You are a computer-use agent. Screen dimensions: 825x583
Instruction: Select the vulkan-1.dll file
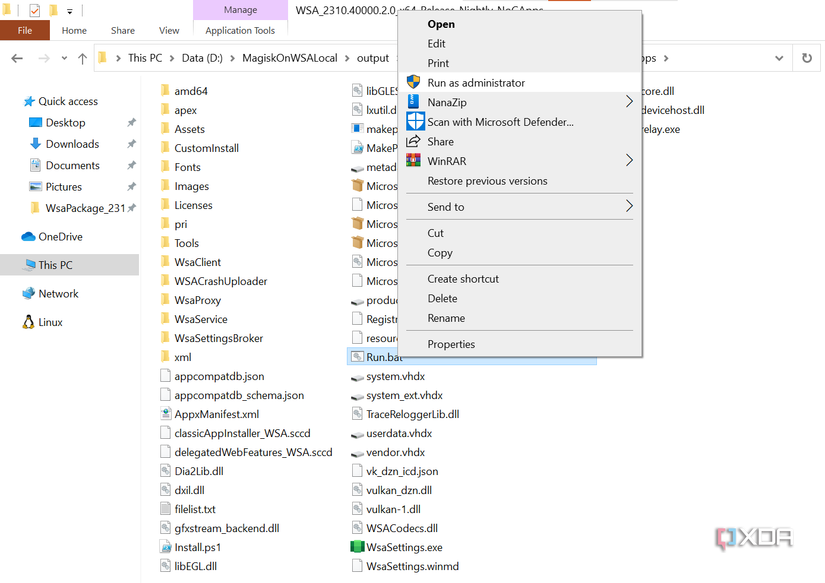click(x=393, y=509)
